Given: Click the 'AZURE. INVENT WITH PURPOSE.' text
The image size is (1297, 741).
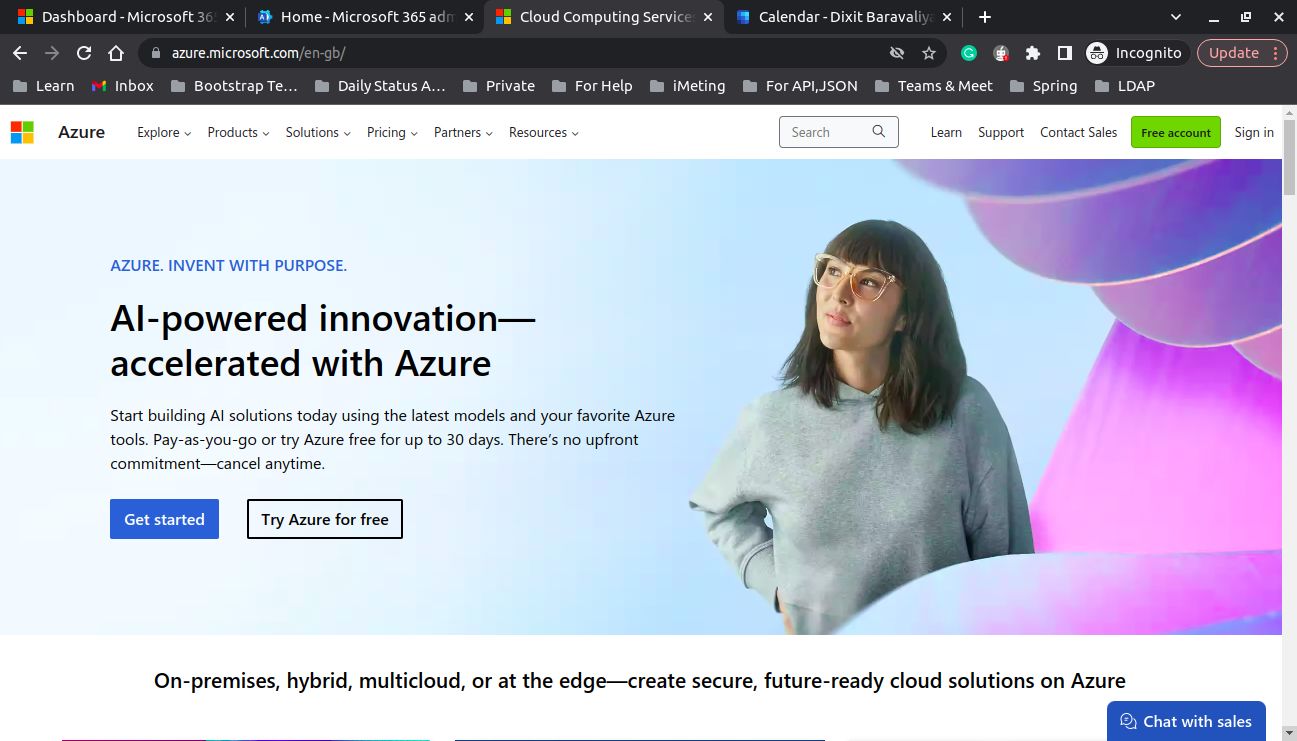Looking at the screenshot, I should click(228, 265).
